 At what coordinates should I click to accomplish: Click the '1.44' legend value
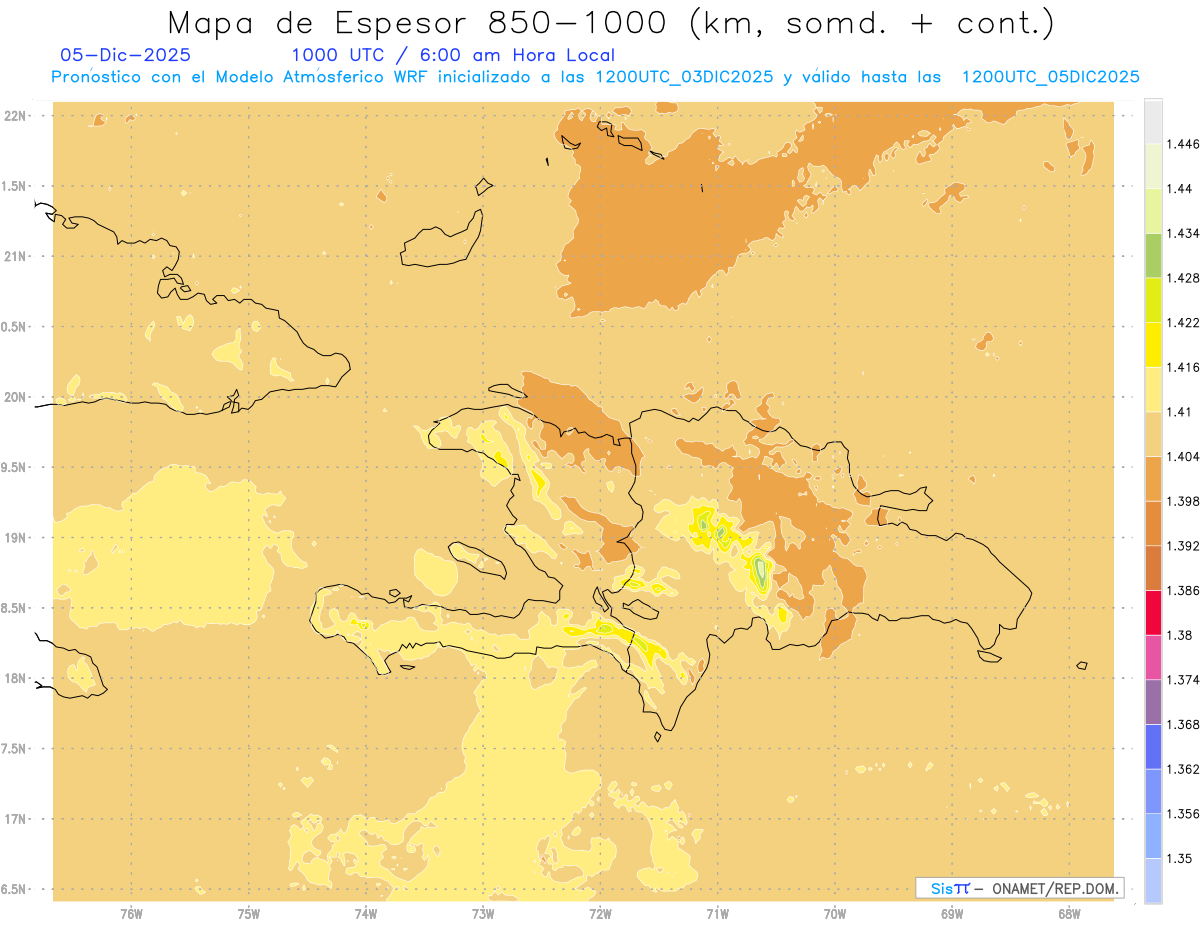coord(1181,189)
